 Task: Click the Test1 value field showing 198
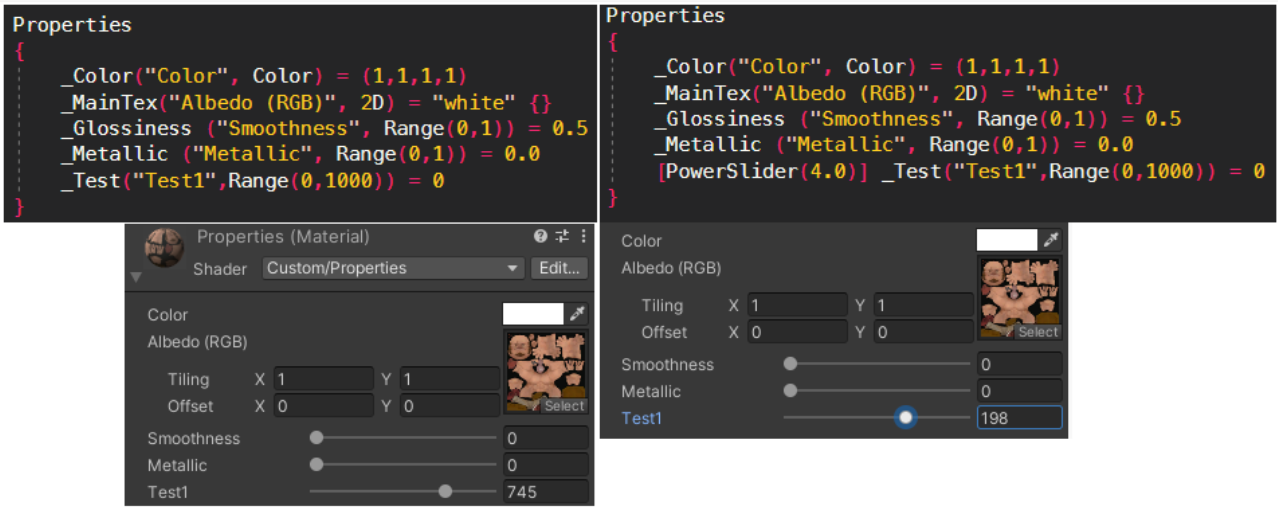(x=1019, y=418)
